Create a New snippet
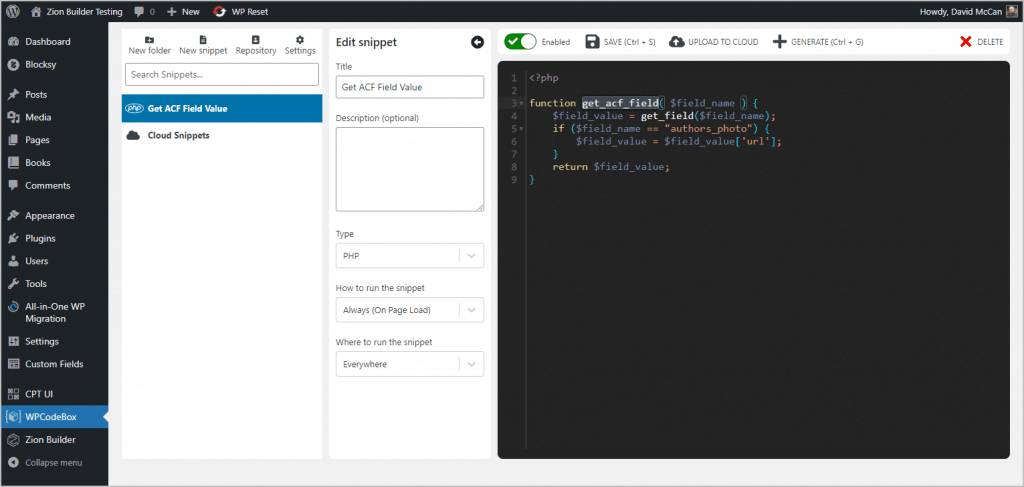This screenshot has width=1024, height=487. pyautogui.click(x=203, y=45)
